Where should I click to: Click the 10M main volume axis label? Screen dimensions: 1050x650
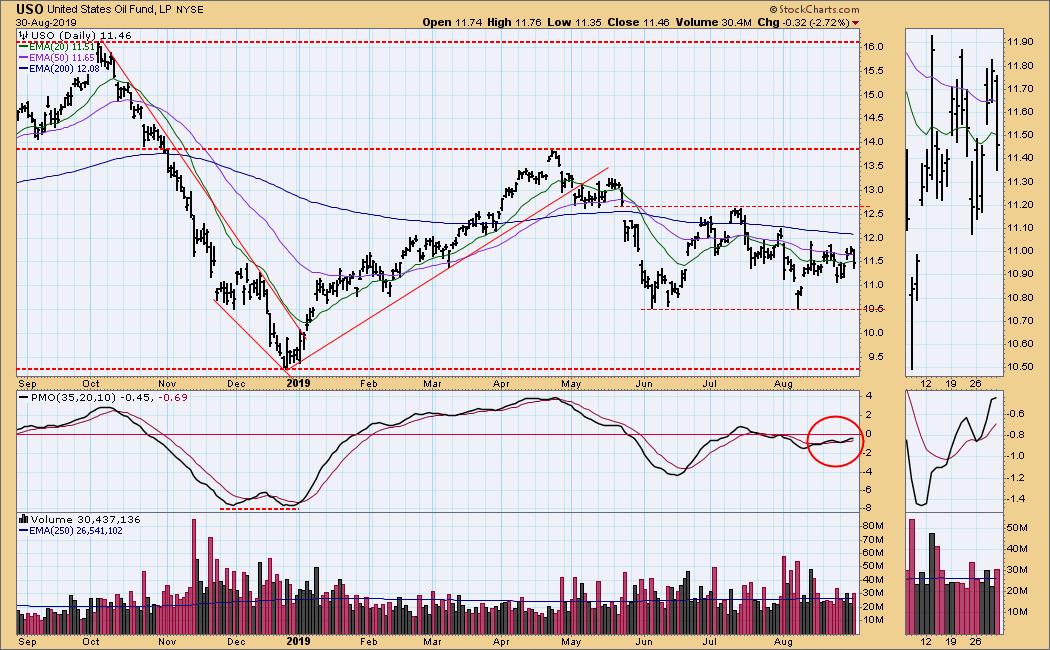coord(873,619)
